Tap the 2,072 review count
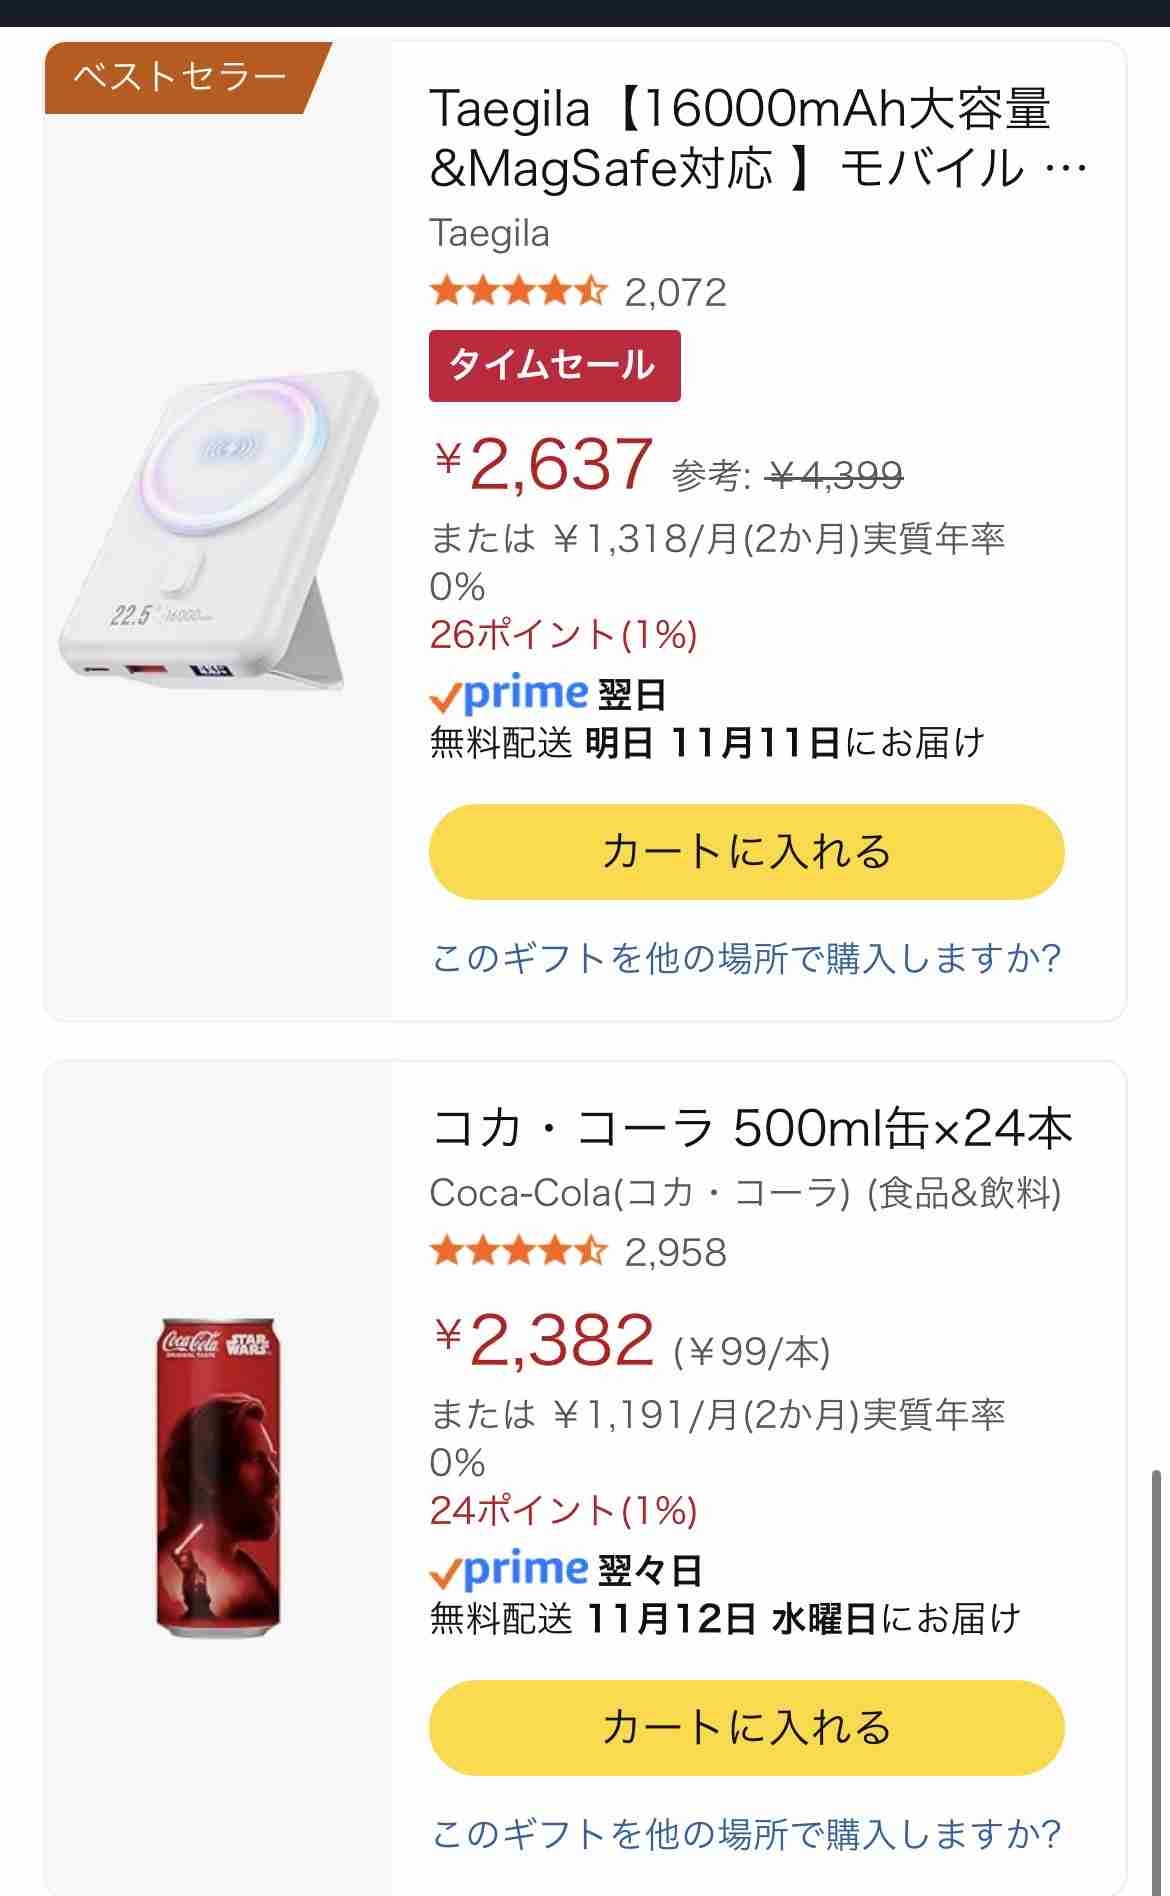 point(675,293)
